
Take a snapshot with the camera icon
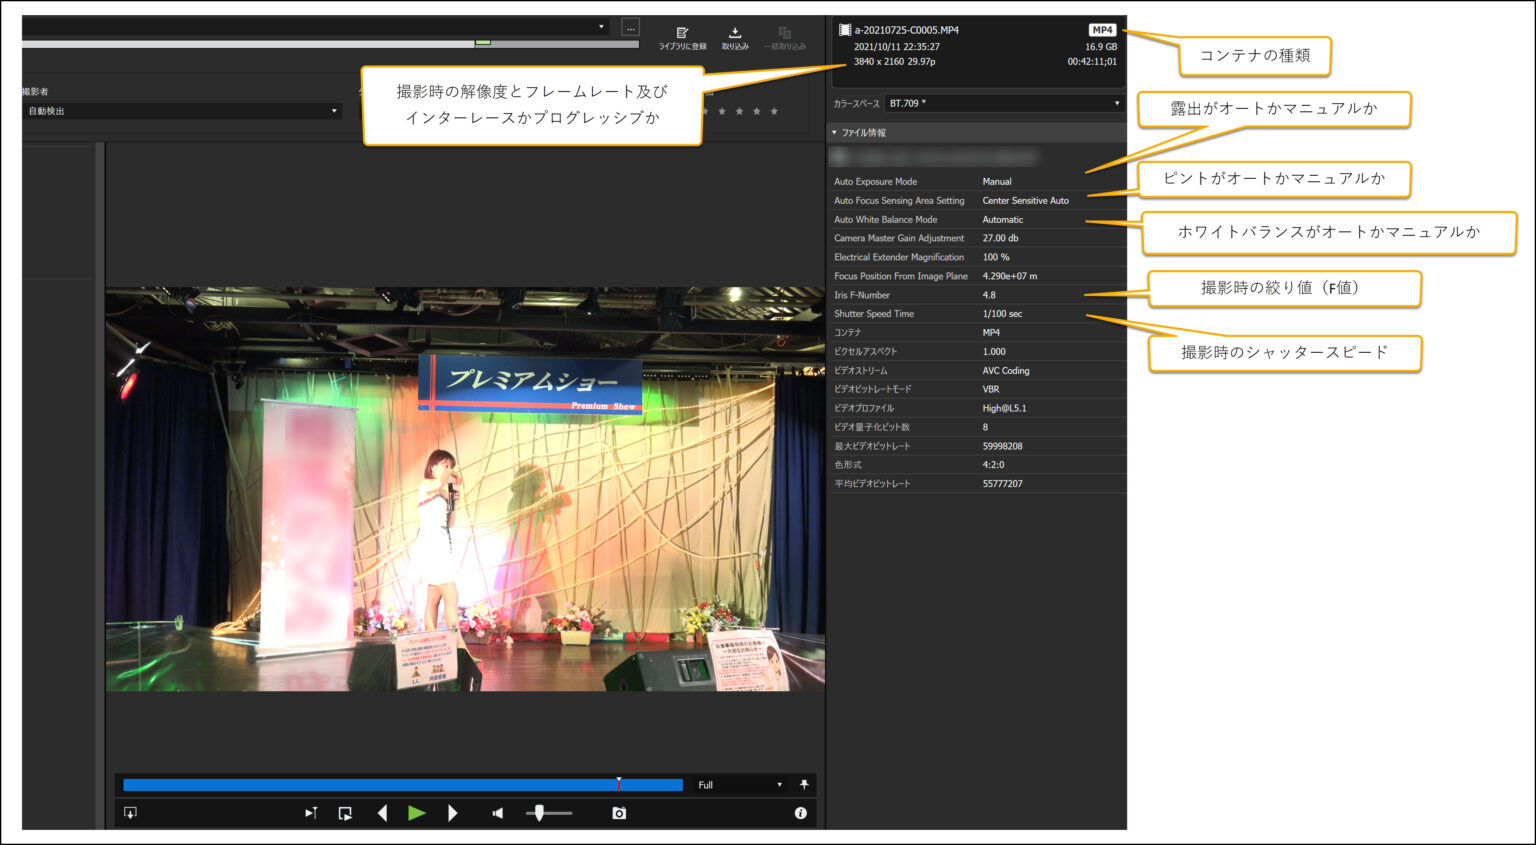[618, 813]
